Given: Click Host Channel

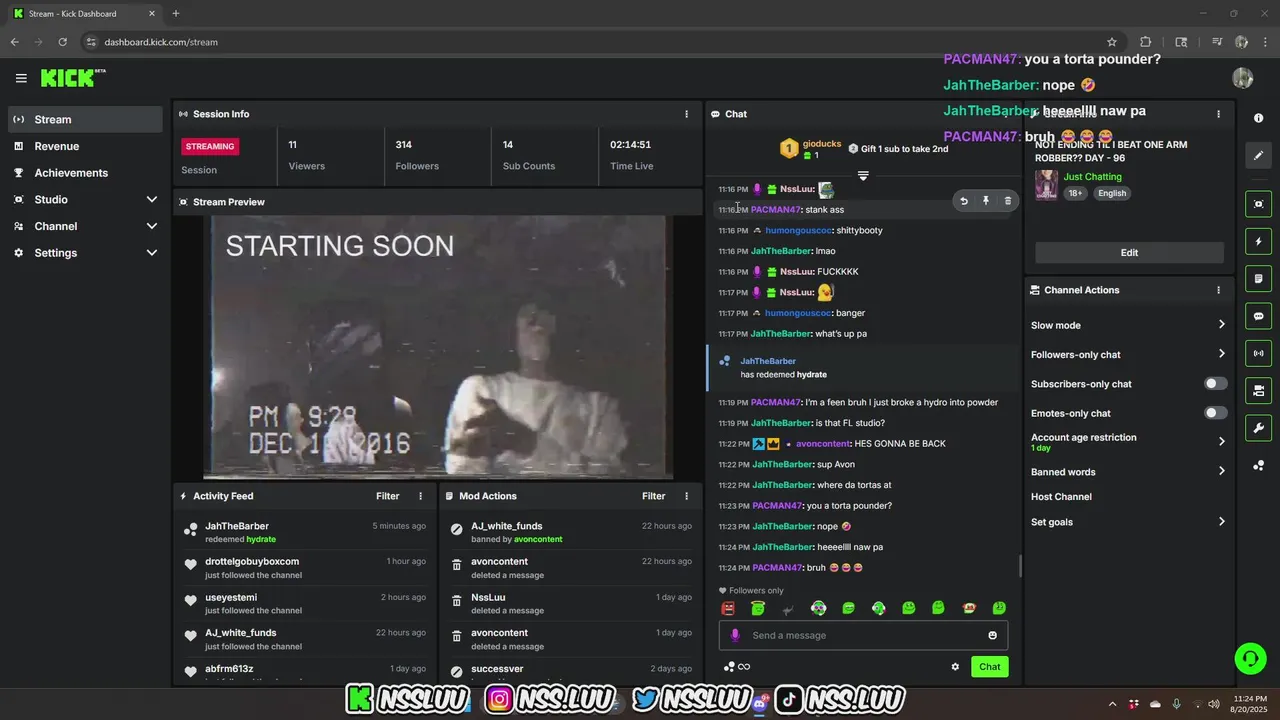Looking at the screenshot, I should tap(1061, 497).
